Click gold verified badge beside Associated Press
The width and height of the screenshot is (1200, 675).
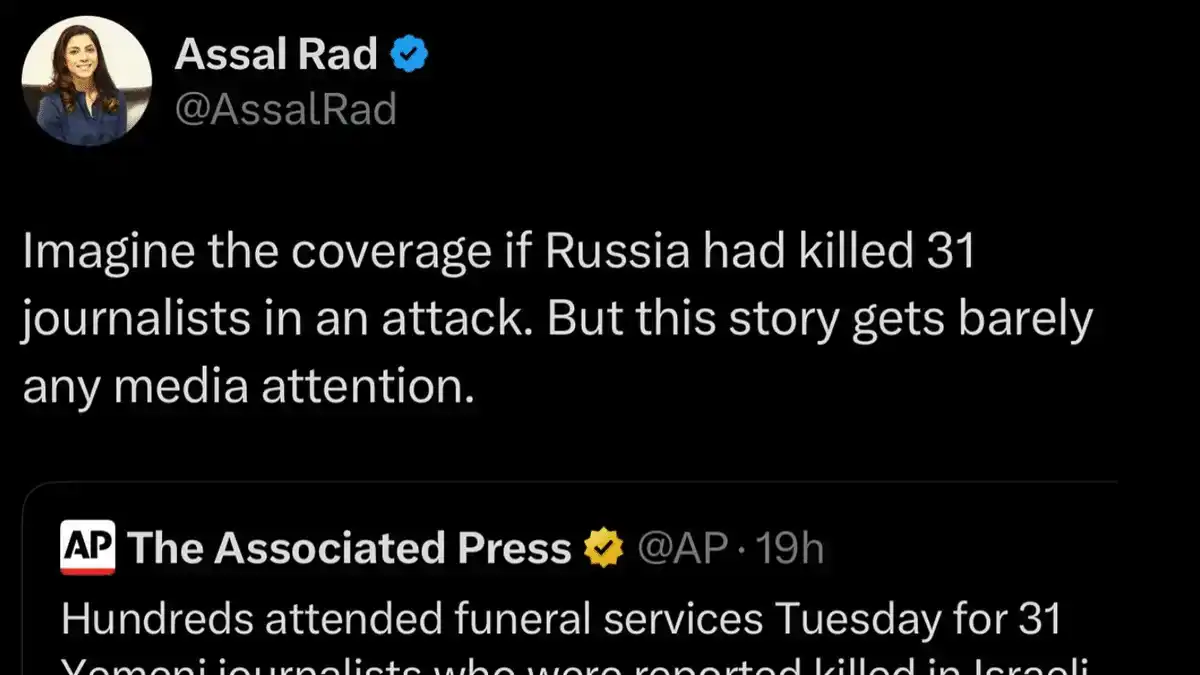tap(602, 548)
